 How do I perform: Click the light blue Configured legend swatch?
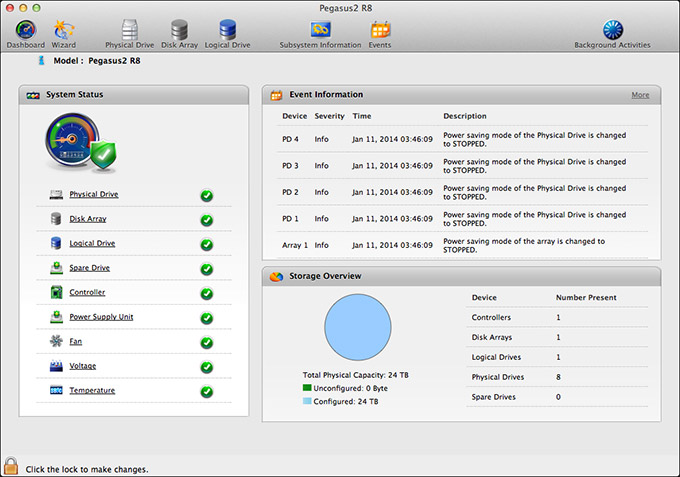(307, 401)
